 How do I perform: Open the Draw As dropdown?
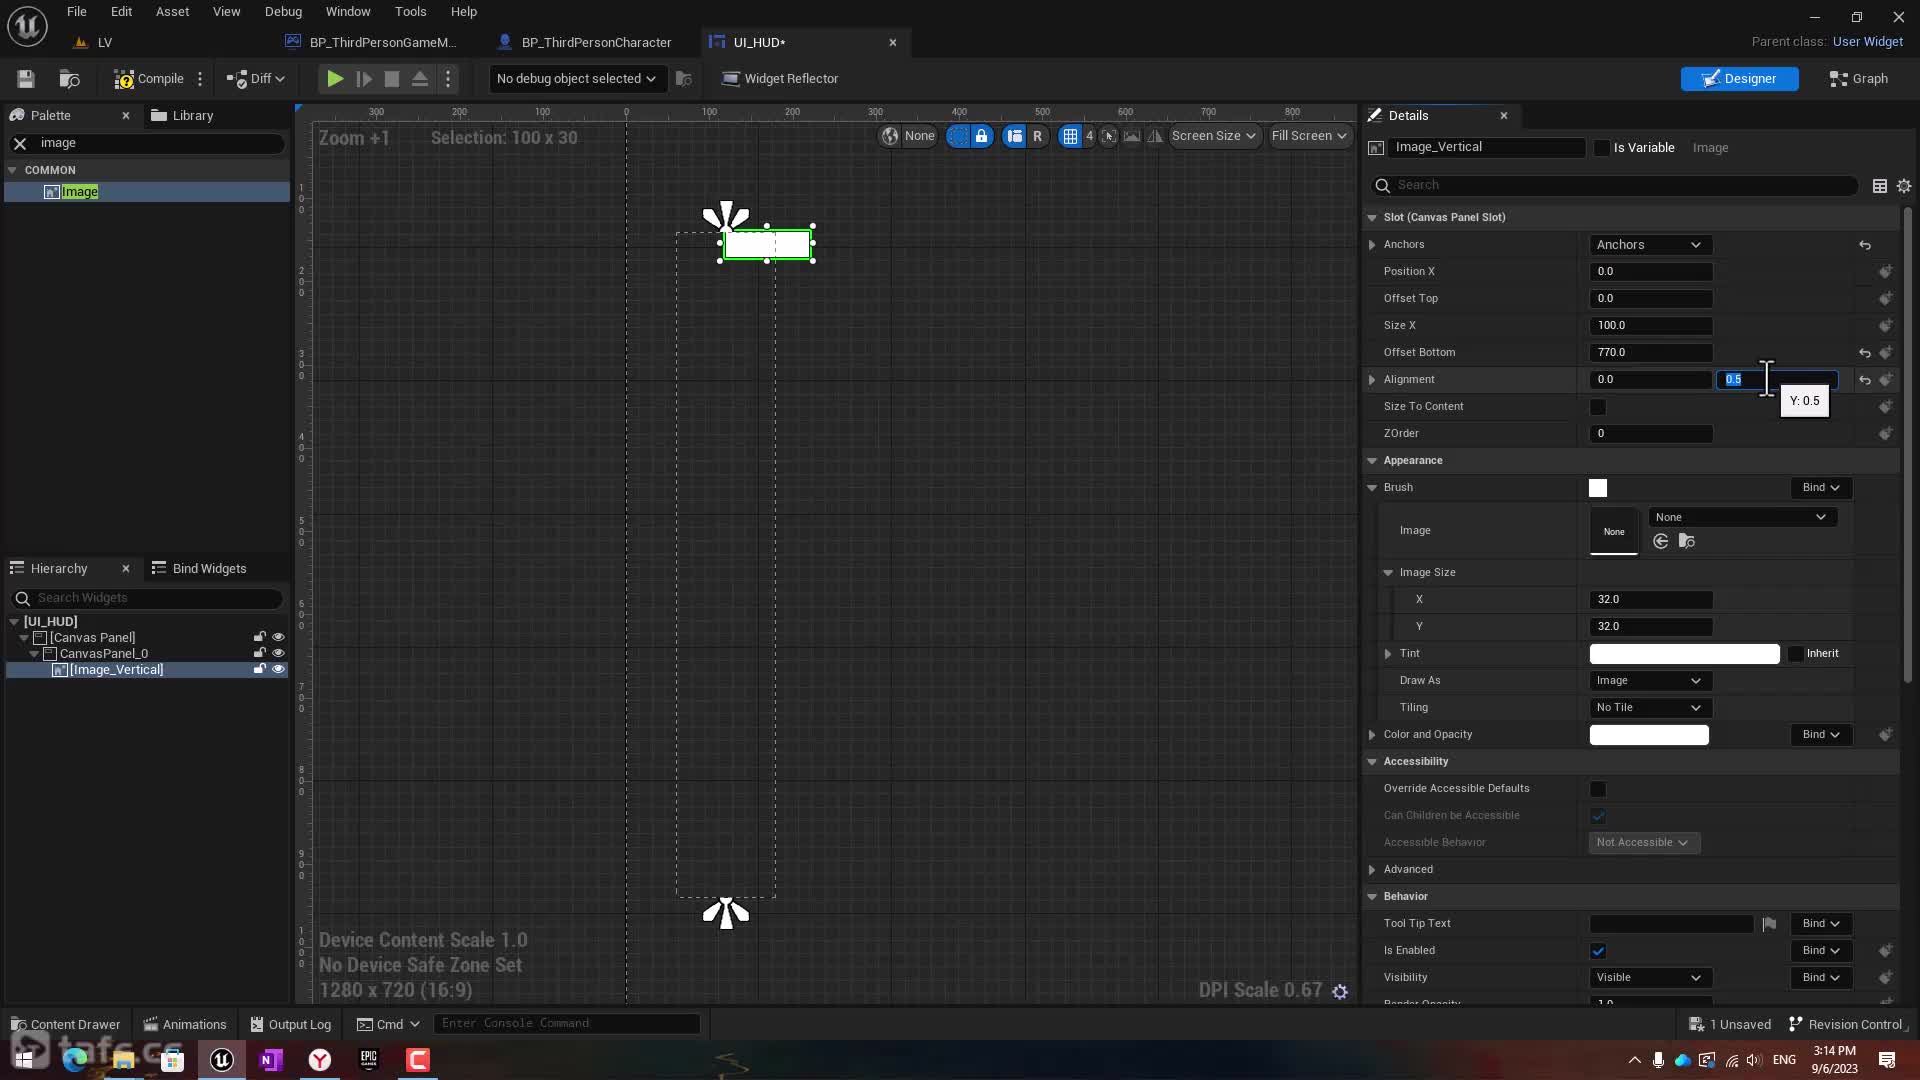point(1650,681)
